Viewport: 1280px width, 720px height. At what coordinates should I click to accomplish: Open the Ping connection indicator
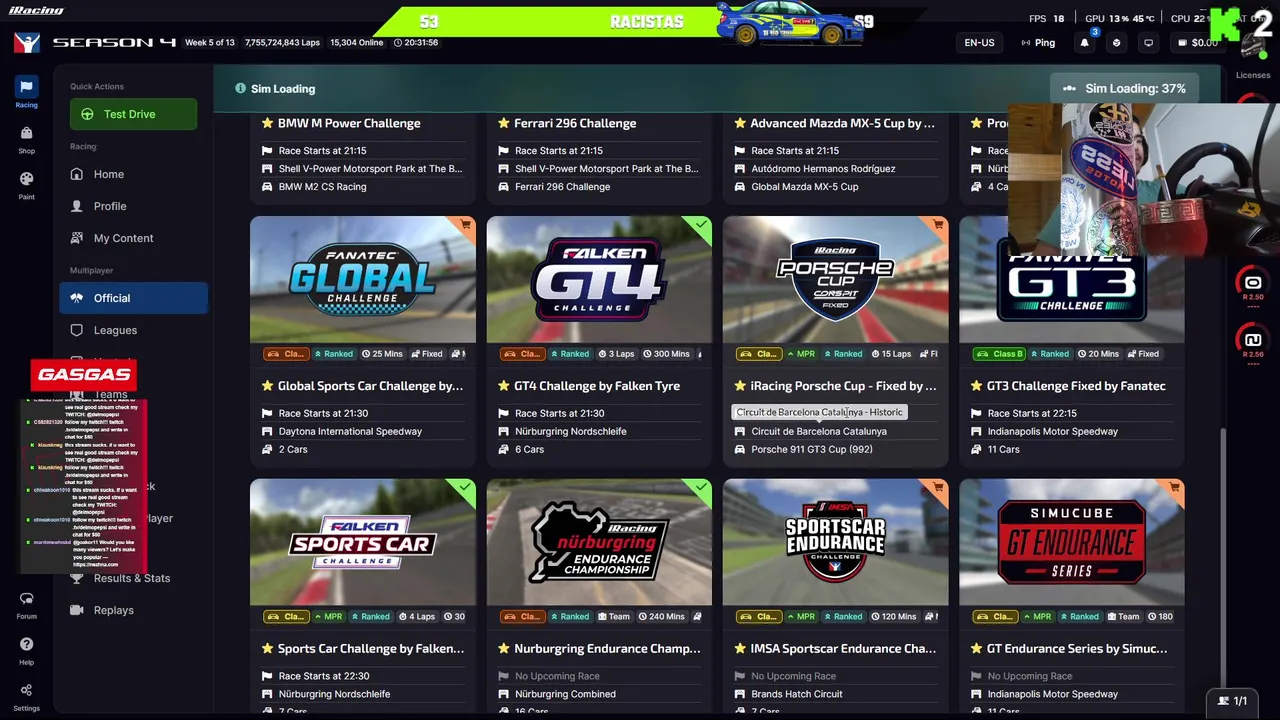coord(1038,43)
